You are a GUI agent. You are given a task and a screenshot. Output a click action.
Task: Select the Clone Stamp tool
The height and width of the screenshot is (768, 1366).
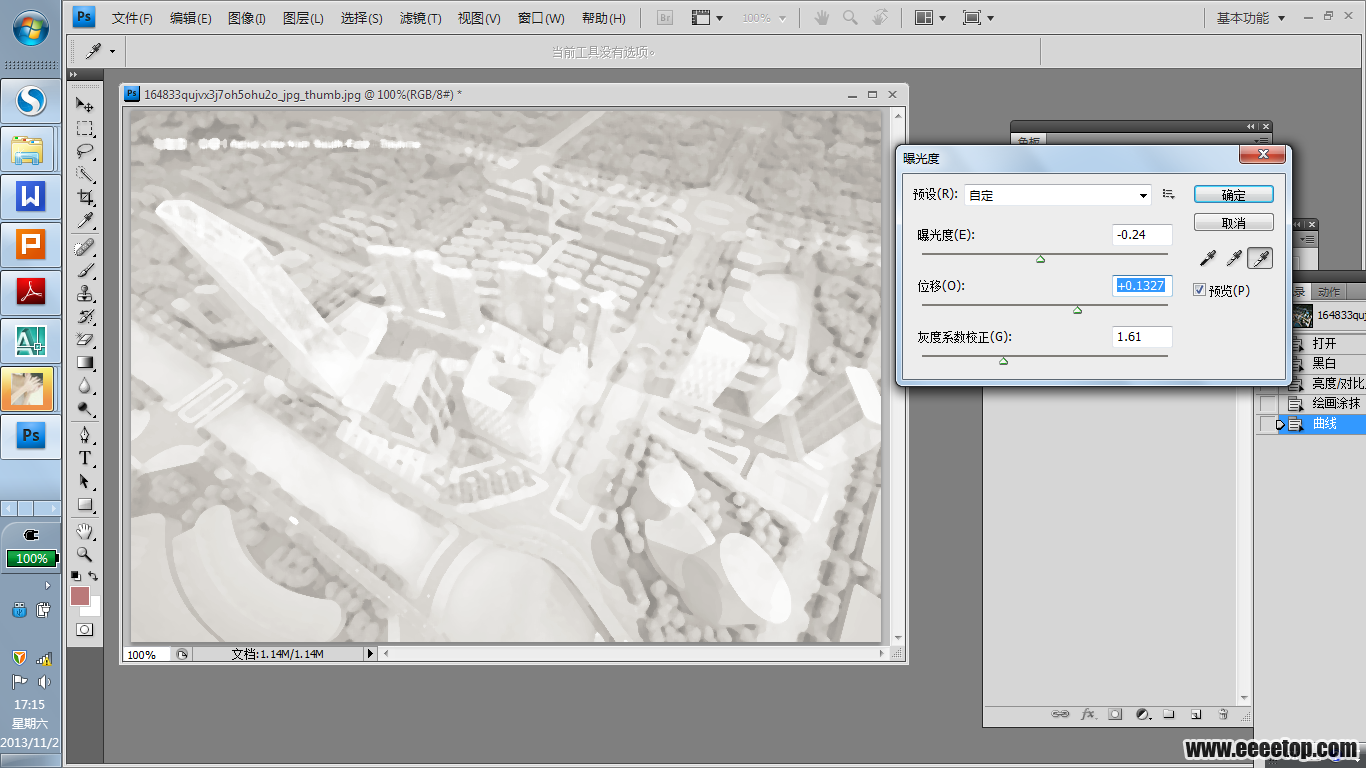pos(85,293)
